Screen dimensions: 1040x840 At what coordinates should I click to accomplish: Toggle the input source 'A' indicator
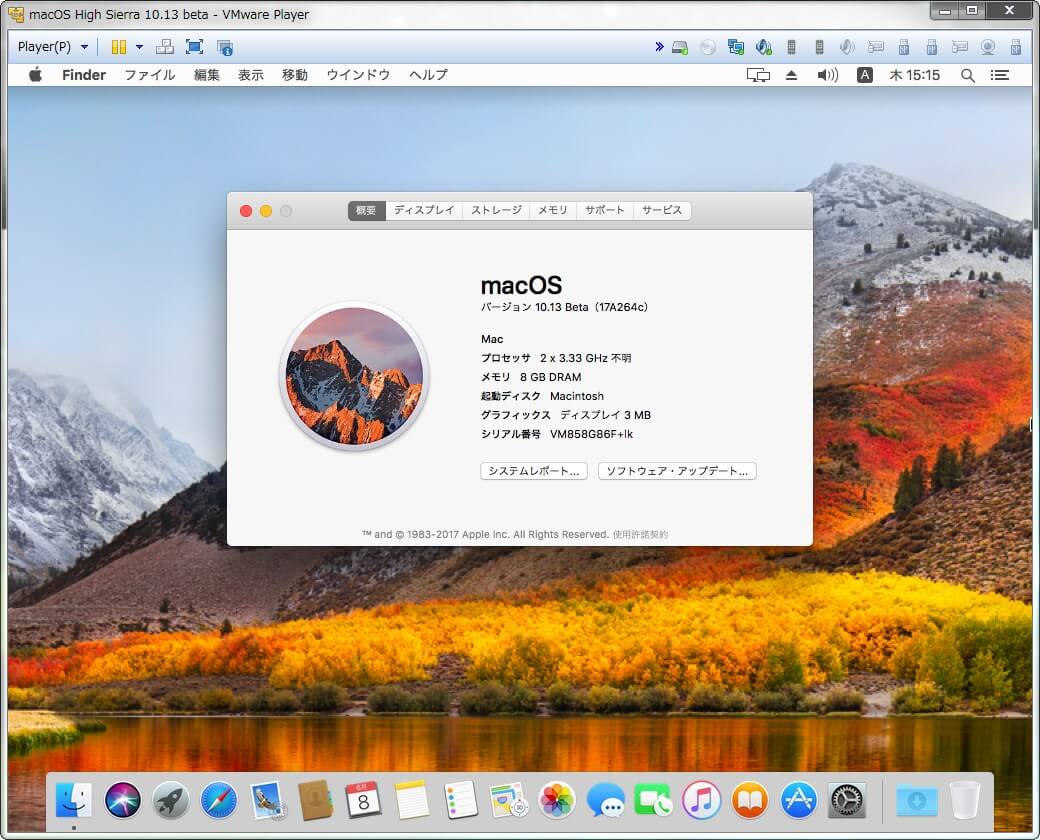pyautogui.click(x=865, y=75)
